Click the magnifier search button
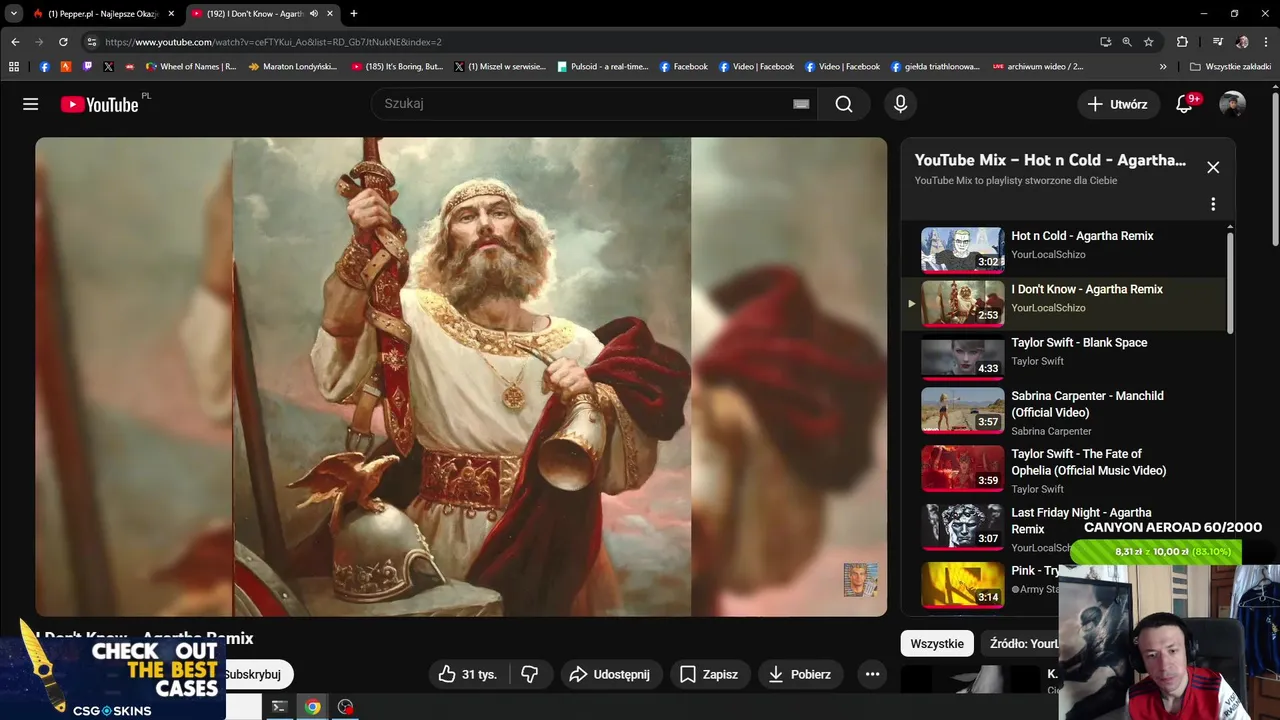The width and height of the screenshot is (1280, 720). (844, 104)
